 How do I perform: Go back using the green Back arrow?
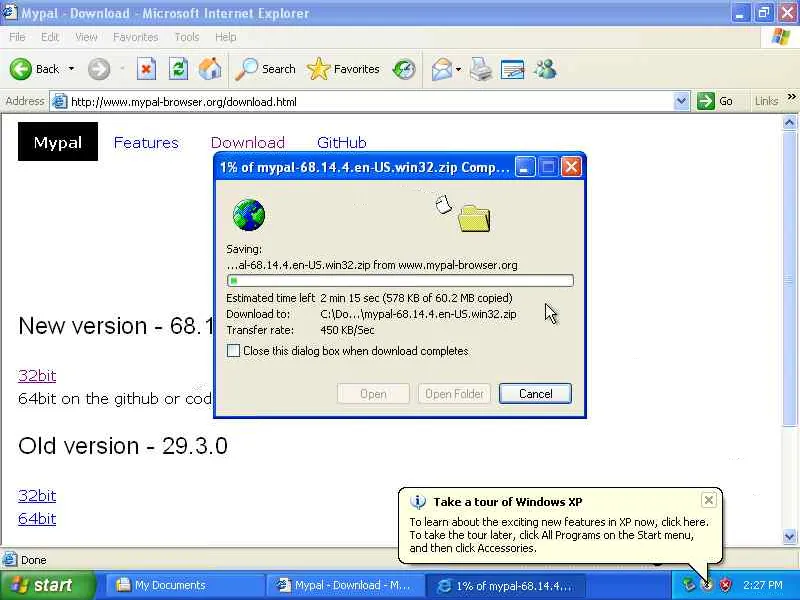(x=21, y=69)
